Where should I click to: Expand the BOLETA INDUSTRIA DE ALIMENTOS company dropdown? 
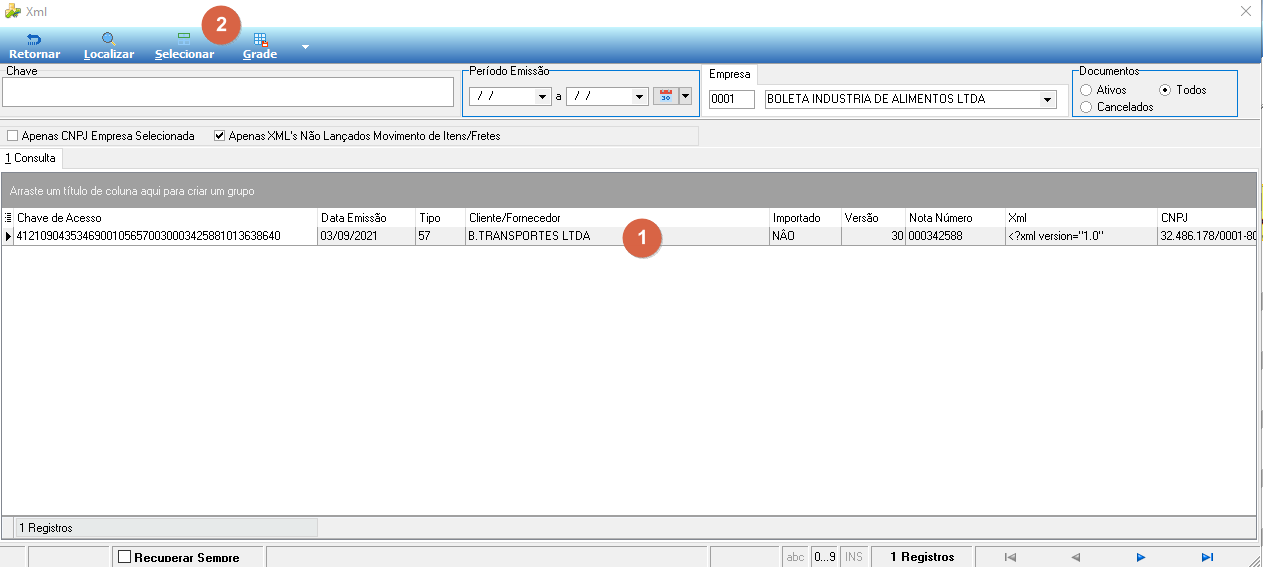click(1047, 99)
